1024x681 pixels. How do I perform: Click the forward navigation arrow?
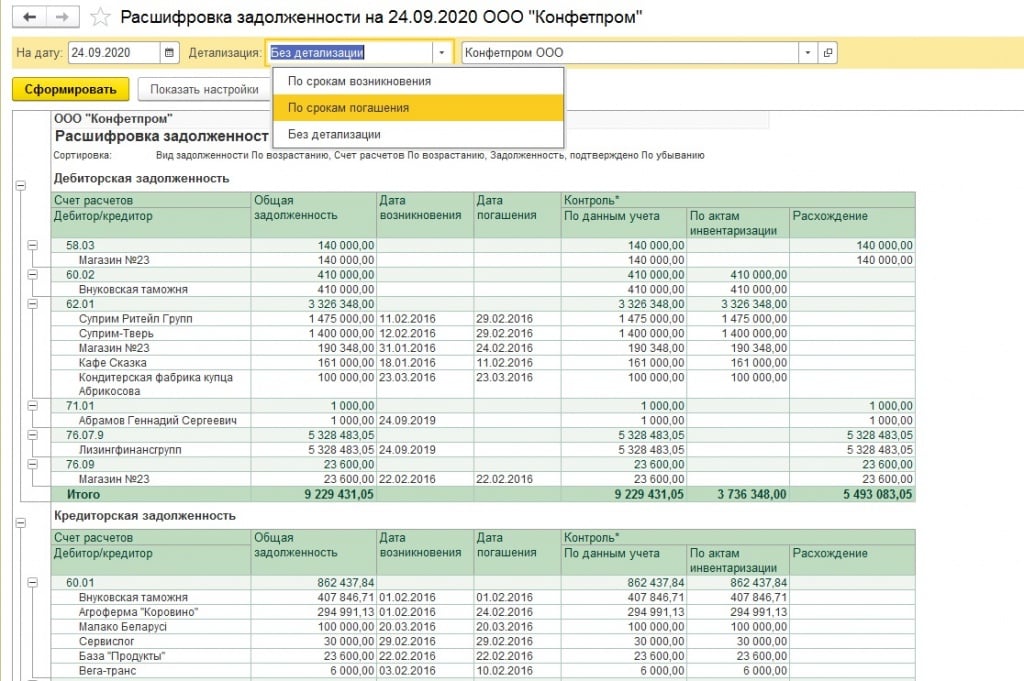[62, 17]
